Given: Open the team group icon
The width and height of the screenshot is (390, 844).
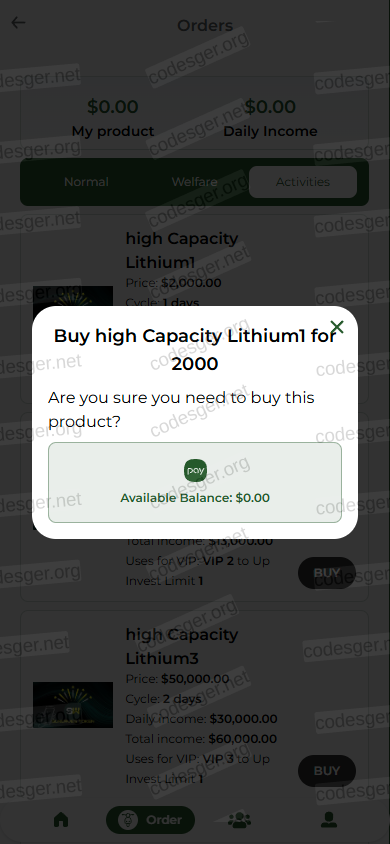Looking at the screenshot, I should point(239,820).
